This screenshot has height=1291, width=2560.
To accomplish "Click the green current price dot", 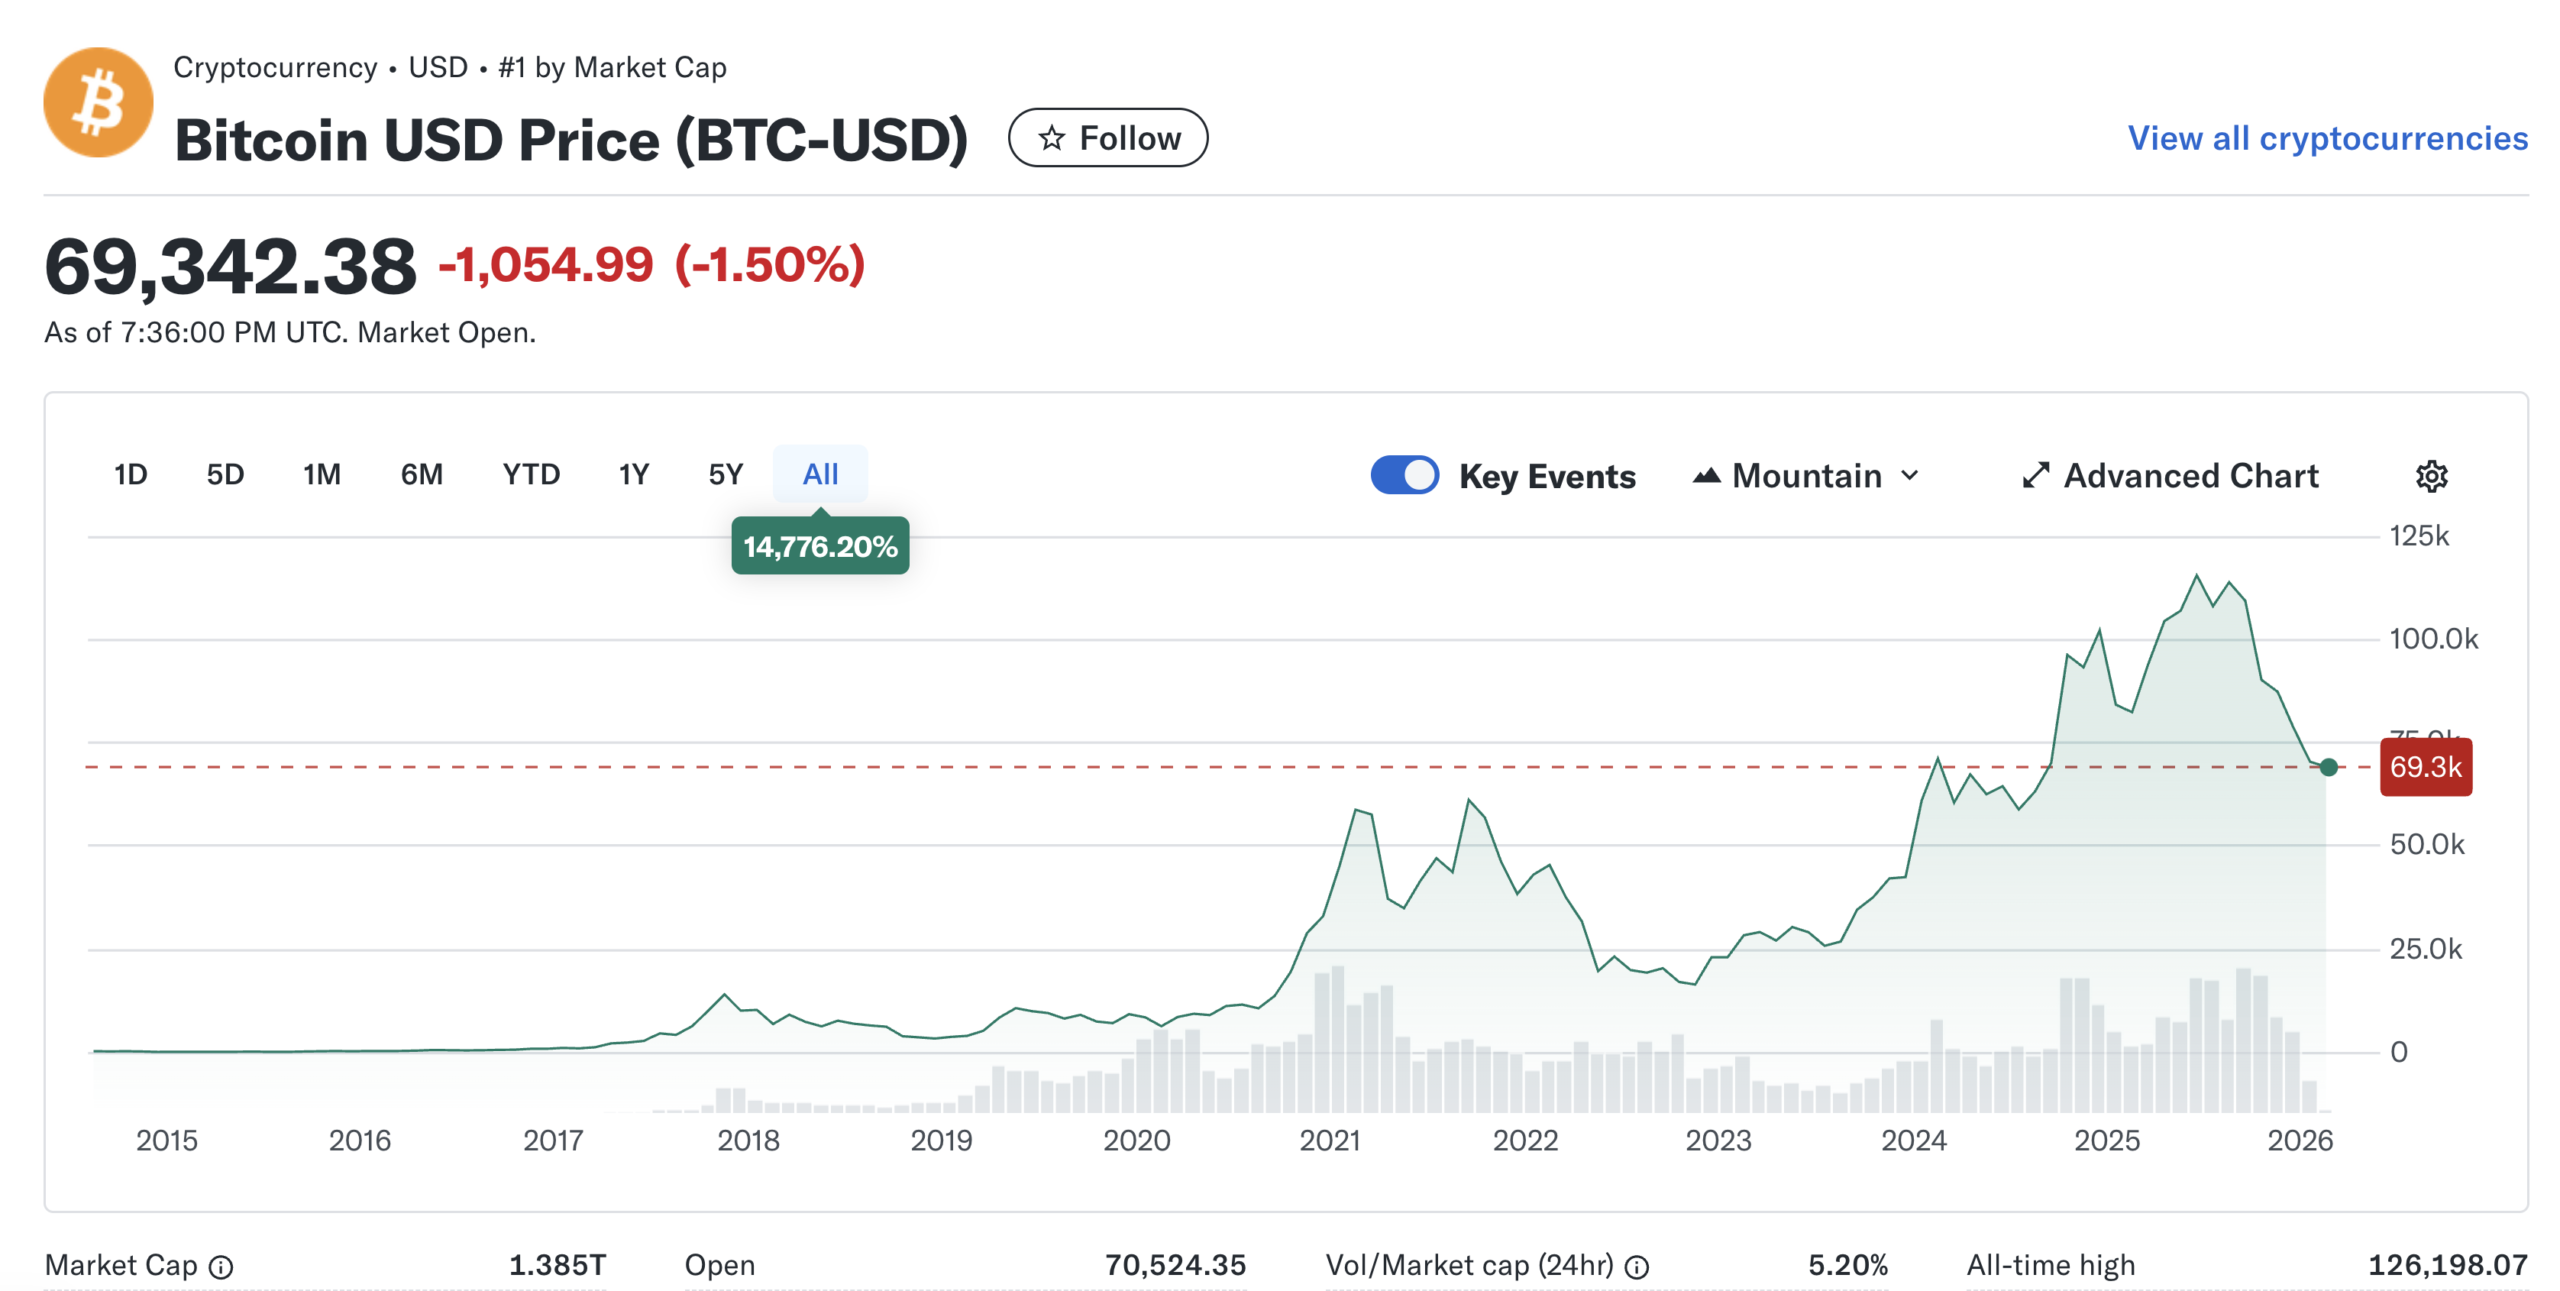I will (2328, 767).
